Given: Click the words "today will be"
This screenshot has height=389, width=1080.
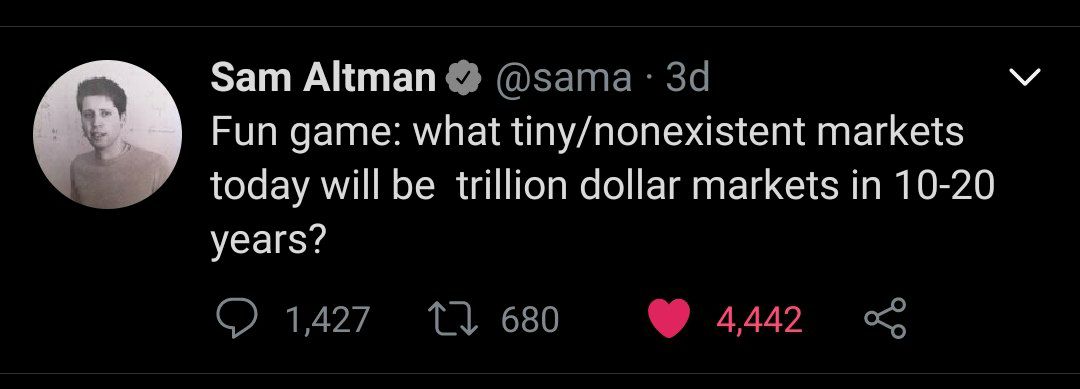Looking at the screenshot, I should (322, 187).
